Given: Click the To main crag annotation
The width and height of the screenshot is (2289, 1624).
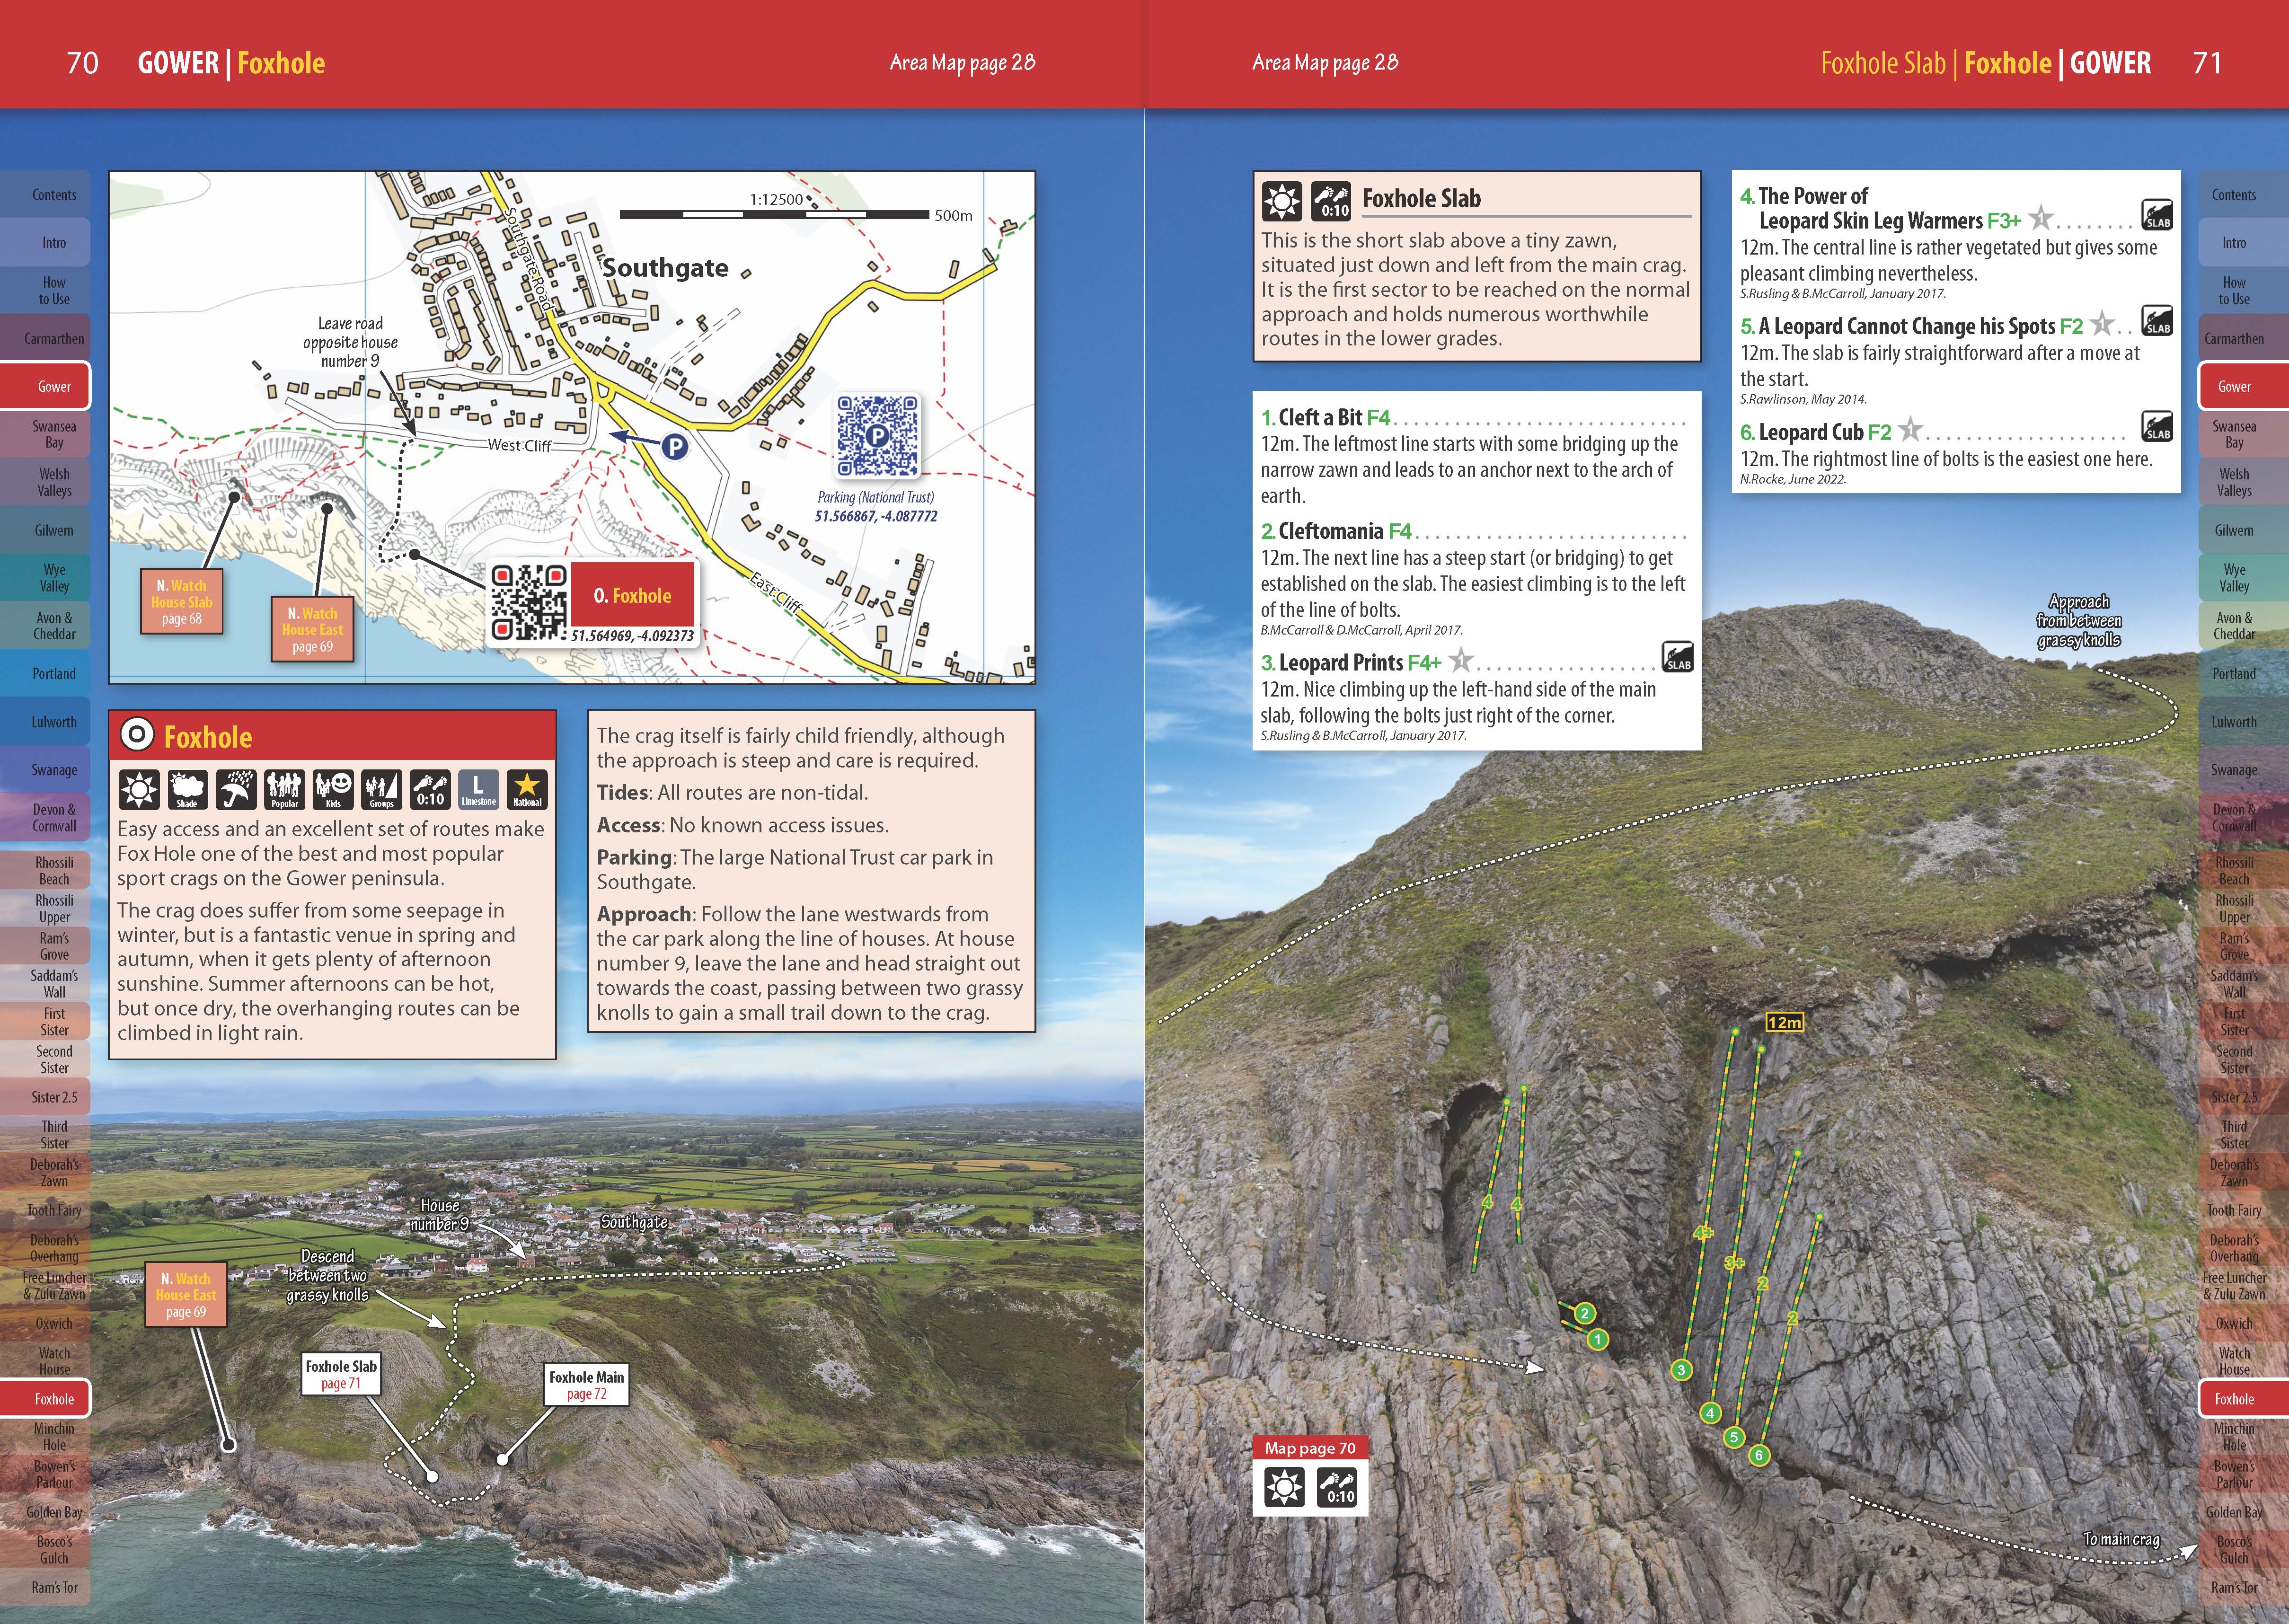Looking at the screenshot, I should pyautogui.click(x=2121, y=1539).
